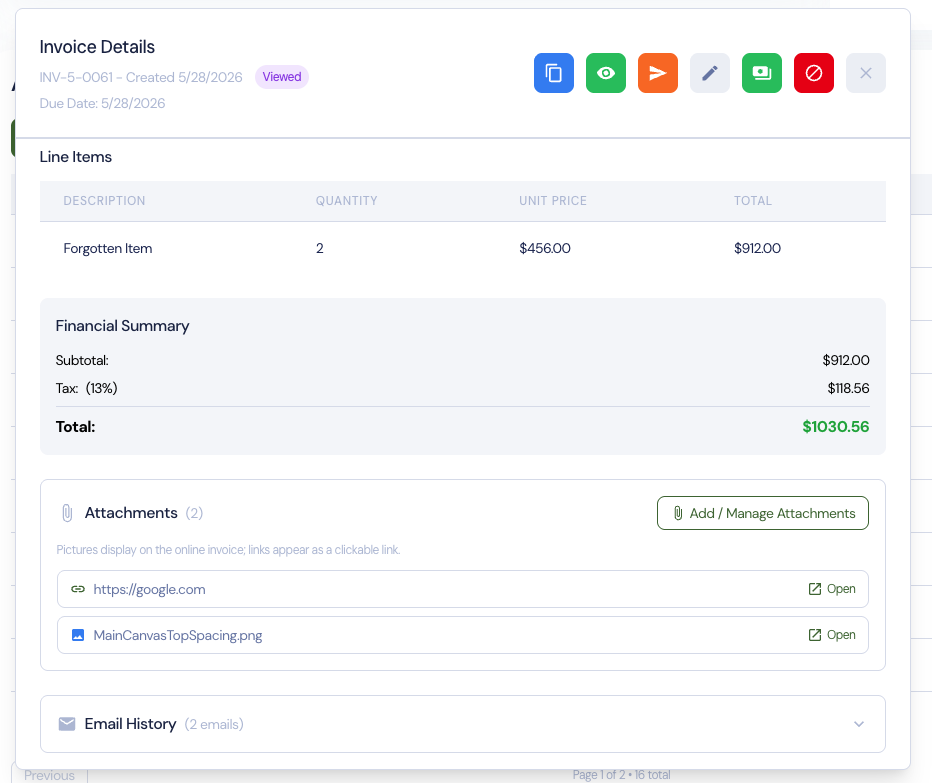Expand the Email History section chevron
Screen dimensions: 932x783
click(x=859, y=724)
